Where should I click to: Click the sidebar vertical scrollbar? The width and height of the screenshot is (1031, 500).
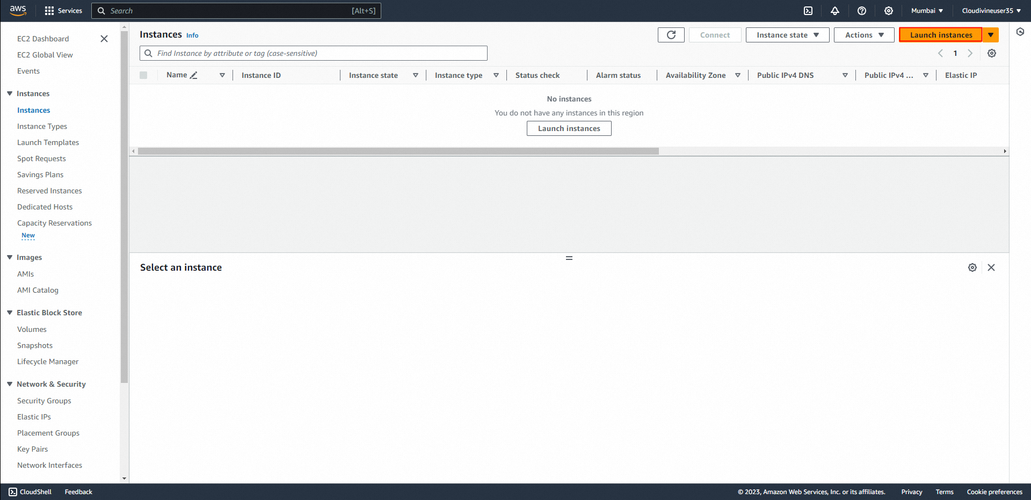pos(124,205)
